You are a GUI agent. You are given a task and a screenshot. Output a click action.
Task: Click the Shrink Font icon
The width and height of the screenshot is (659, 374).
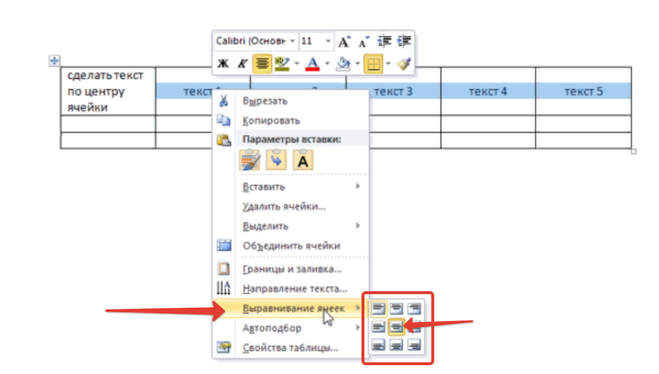[364, 41]
